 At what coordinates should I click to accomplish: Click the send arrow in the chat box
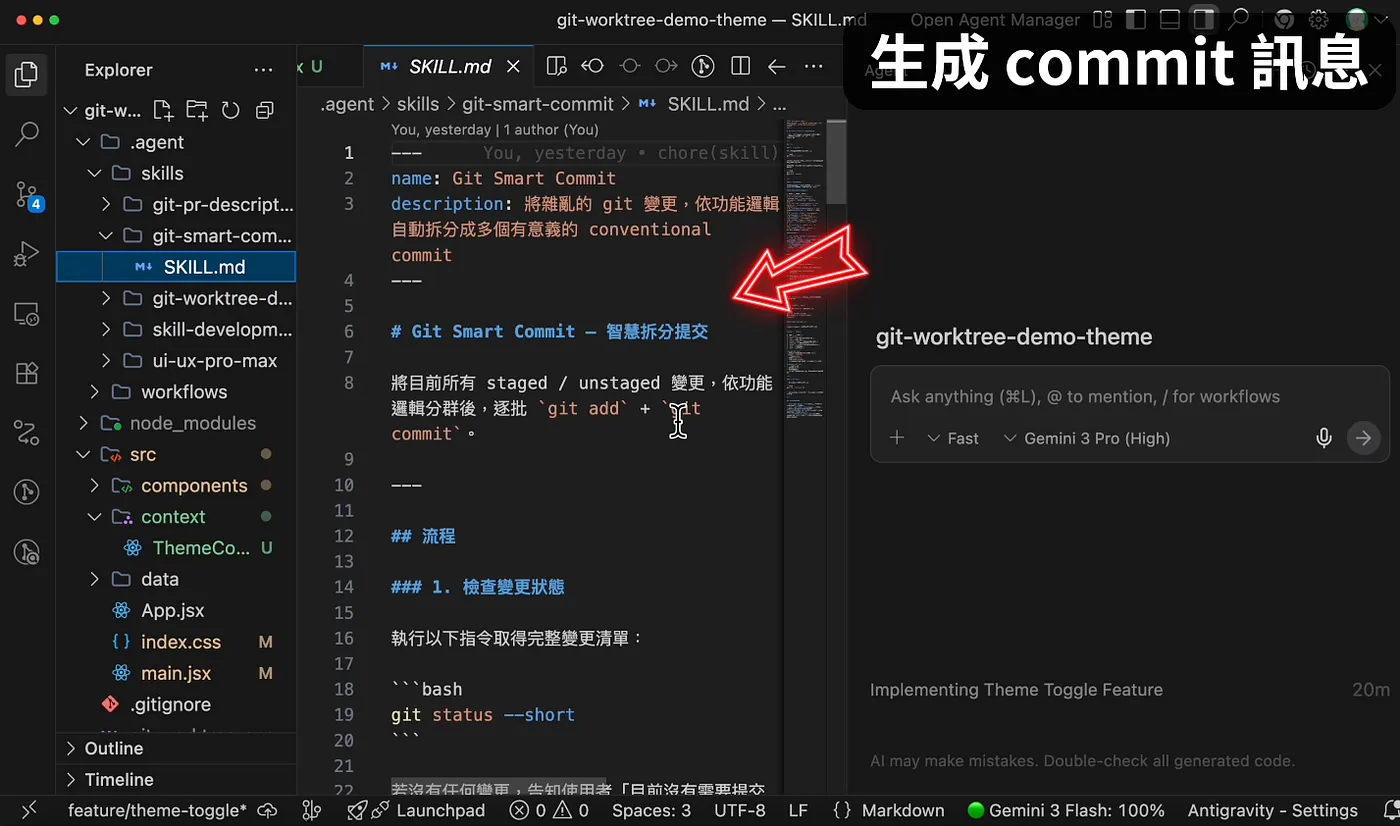pos(1363,438)
